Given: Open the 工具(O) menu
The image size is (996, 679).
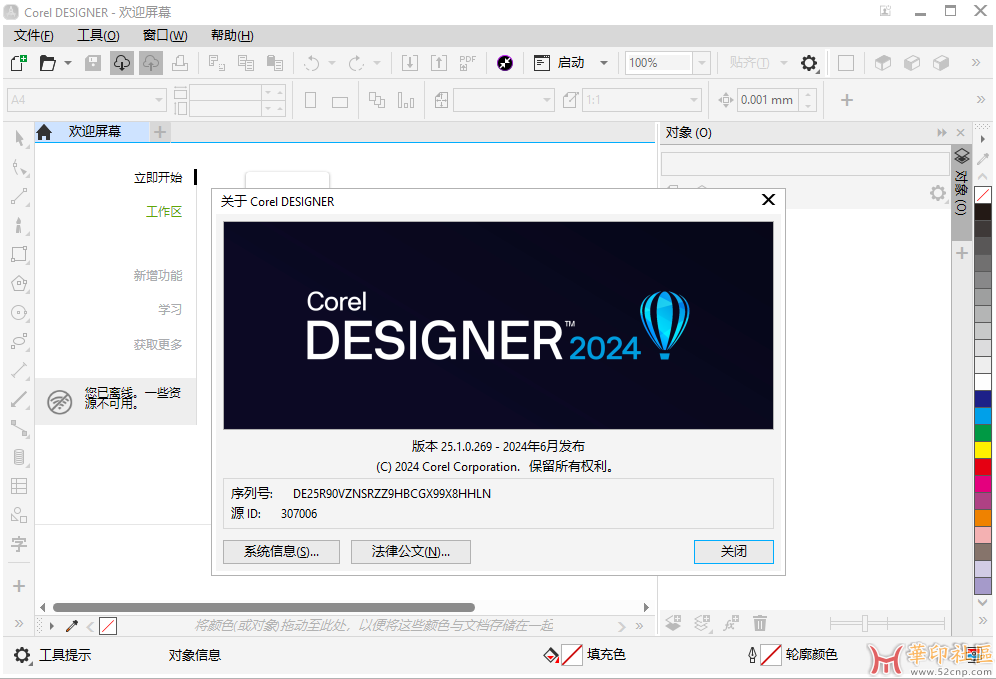Looking at the screenshot, I should click(98, 36).
